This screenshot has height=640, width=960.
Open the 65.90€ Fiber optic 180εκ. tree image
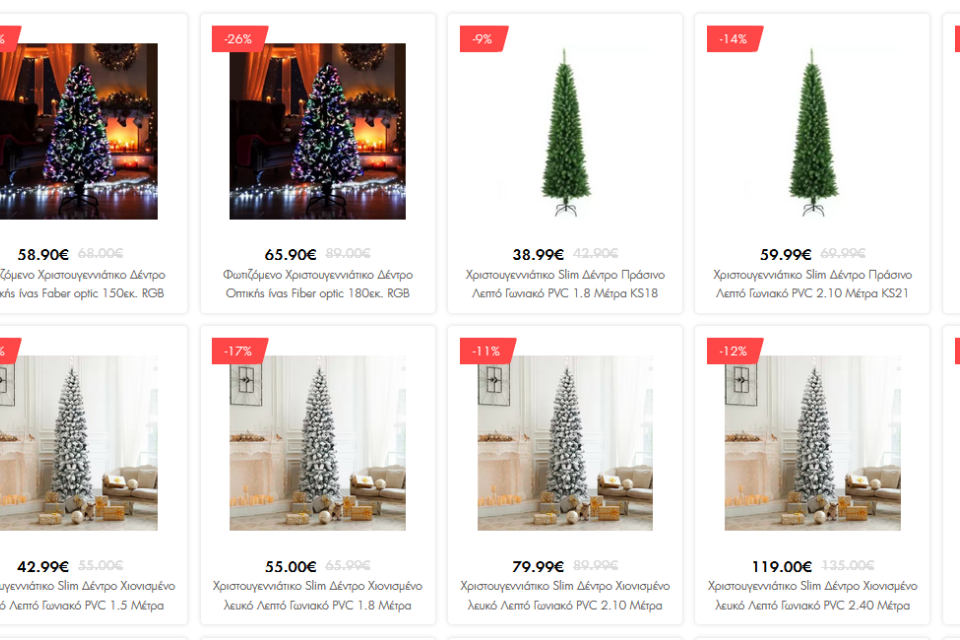click(x=317, y=131)
